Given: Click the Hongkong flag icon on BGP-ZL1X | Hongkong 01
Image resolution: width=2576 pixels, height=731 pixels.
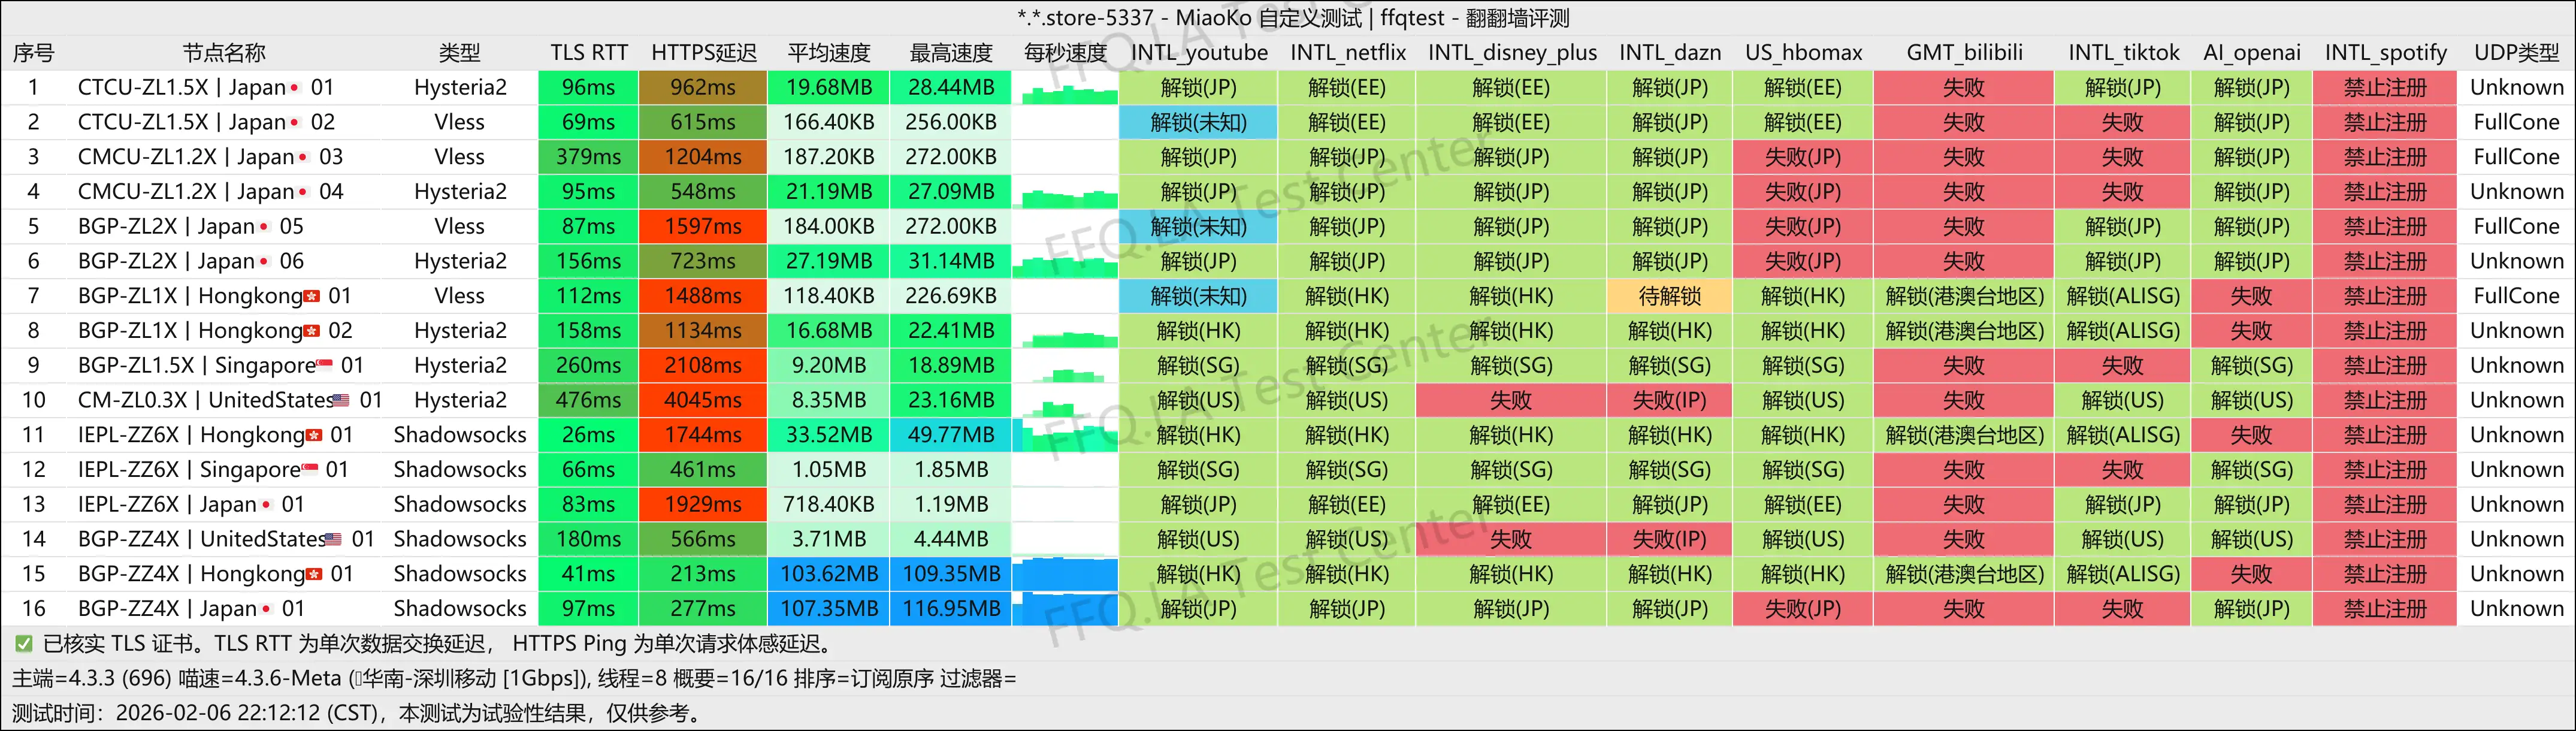Looking at the screenshot, I should [x=311, y=296].
